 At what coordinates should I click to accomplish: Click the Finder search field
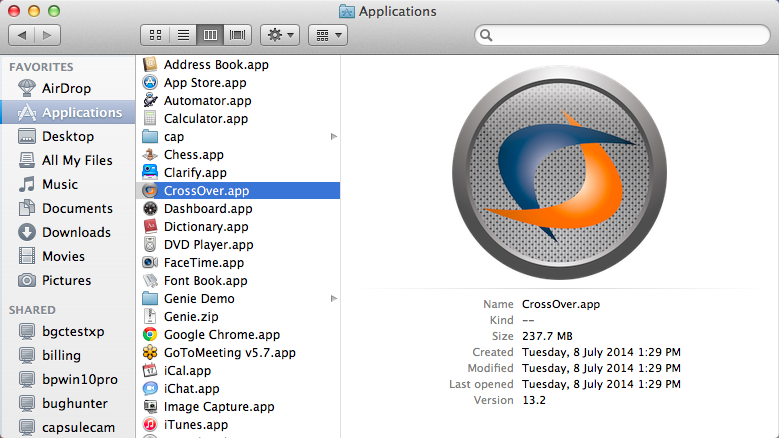click(622, 35)
